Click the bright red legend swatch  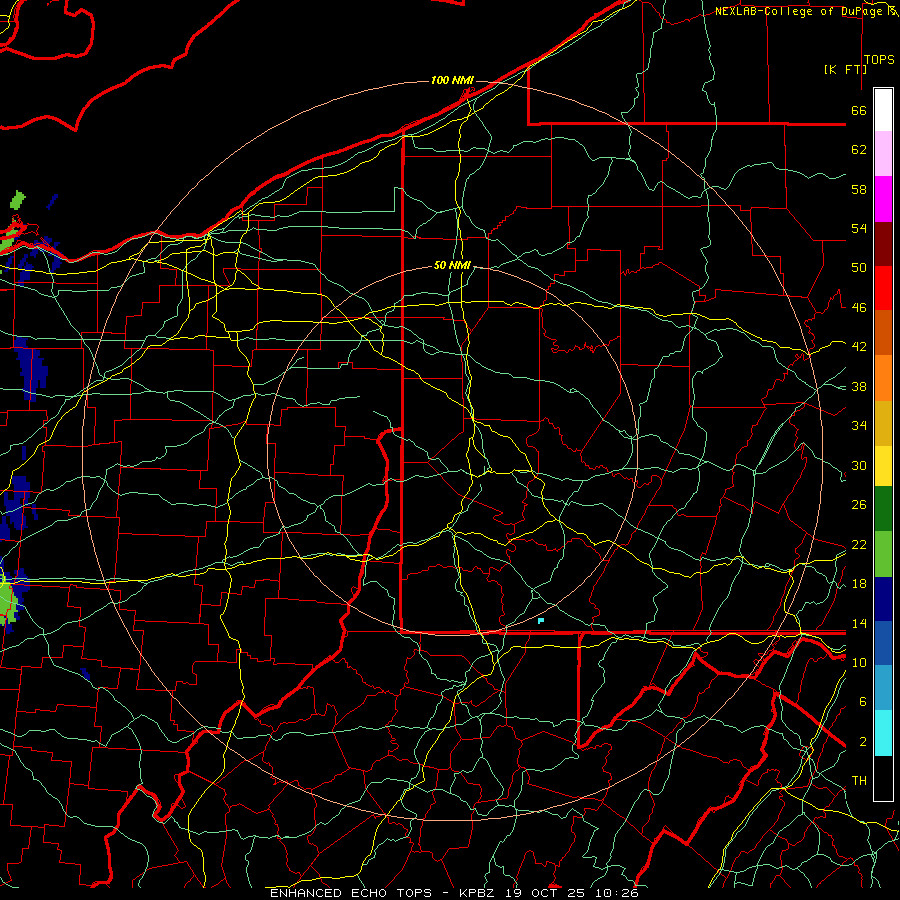883,288
